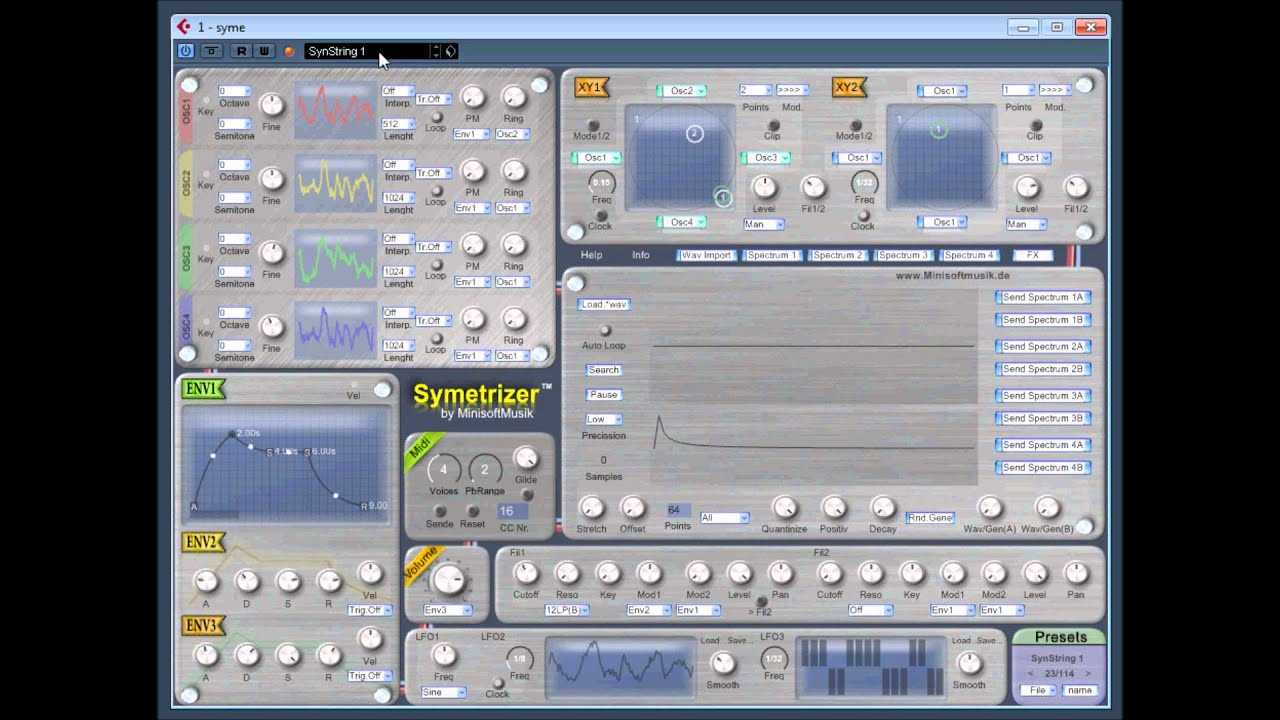
Task: Click the ENV2 yellow flag label
Action: tap(203, 542)
